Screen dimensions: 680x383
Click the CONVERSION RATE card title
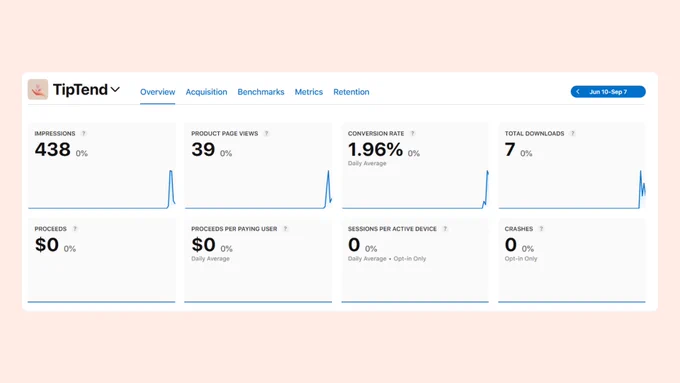(x=376, y=133)
